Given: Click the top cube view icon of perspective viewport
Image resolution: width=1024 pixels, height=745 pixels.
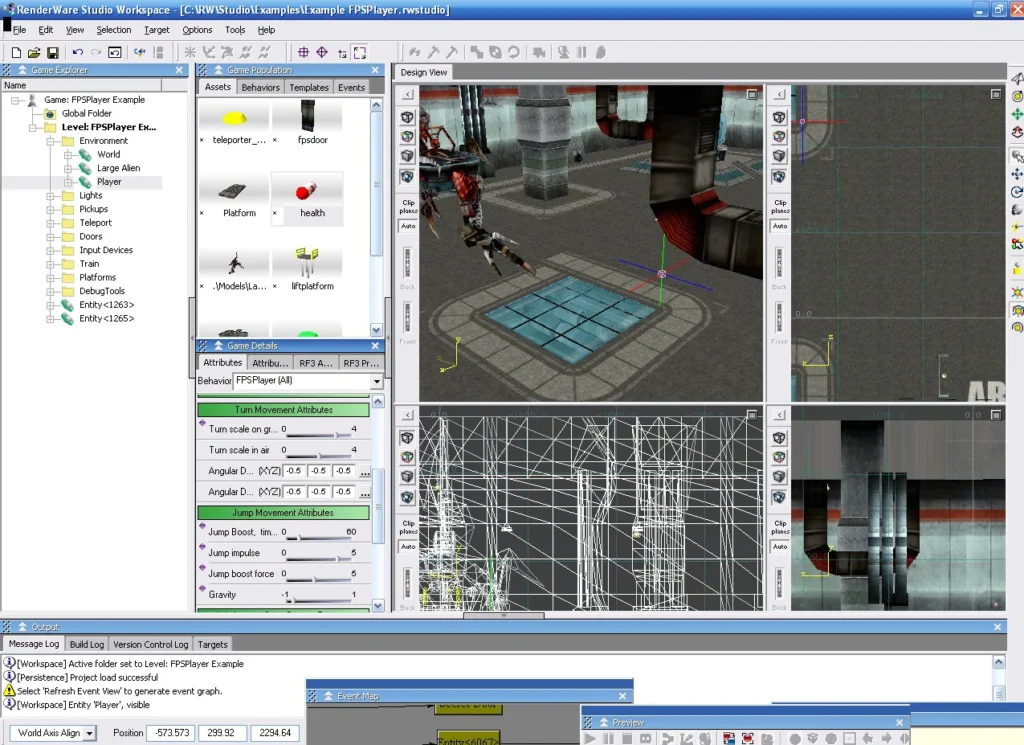Looking at the screenshot, I should point(408,118).
